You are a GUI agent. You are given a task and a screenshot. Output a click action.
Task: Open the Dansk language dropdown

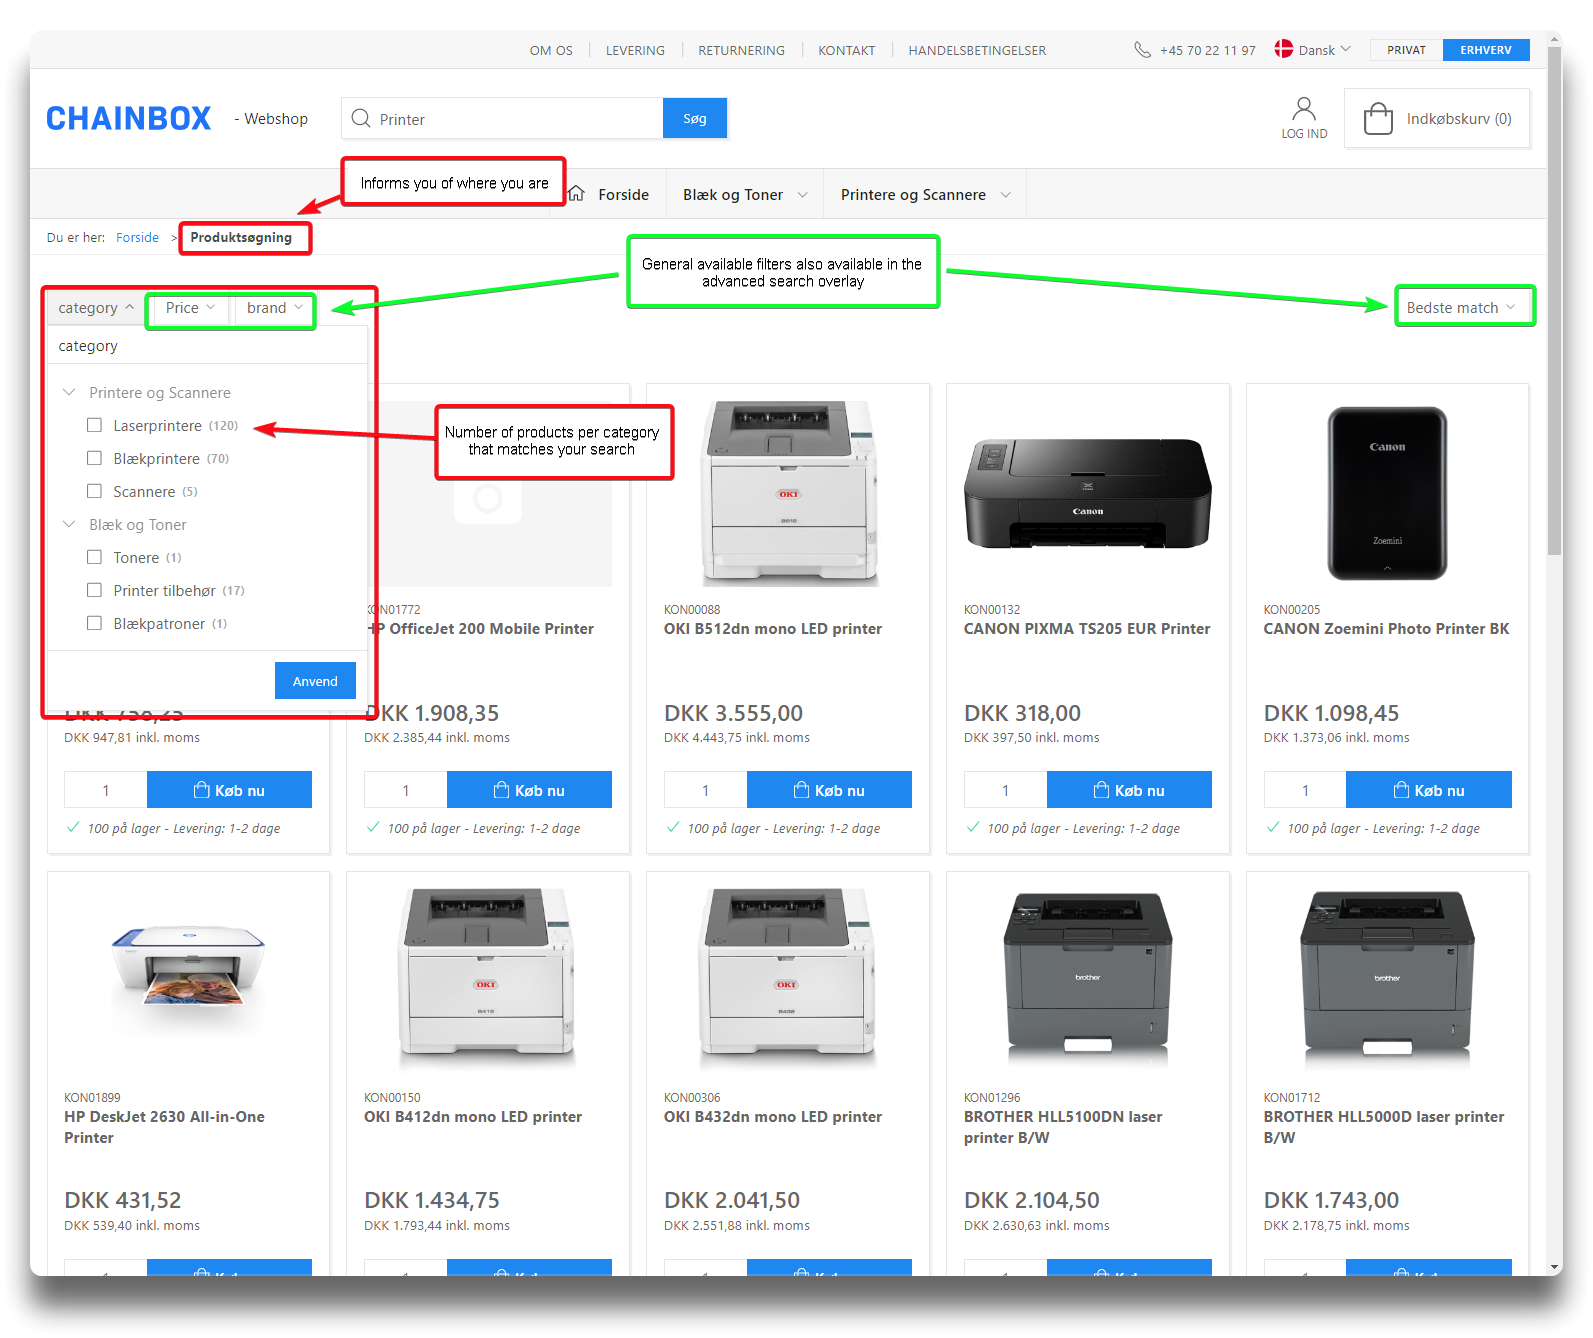(1324, 50)
